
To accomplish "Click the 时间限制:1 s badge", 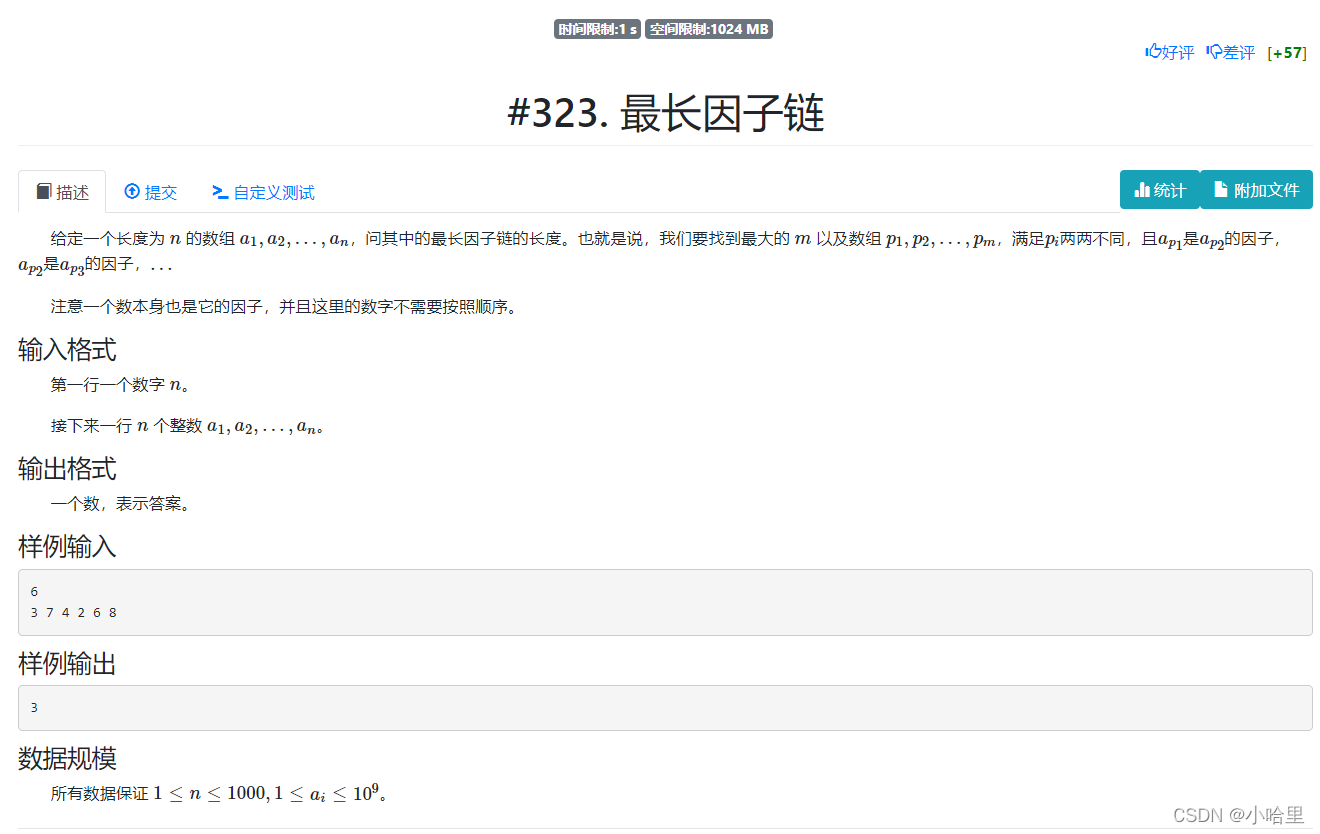I will 595,29.
